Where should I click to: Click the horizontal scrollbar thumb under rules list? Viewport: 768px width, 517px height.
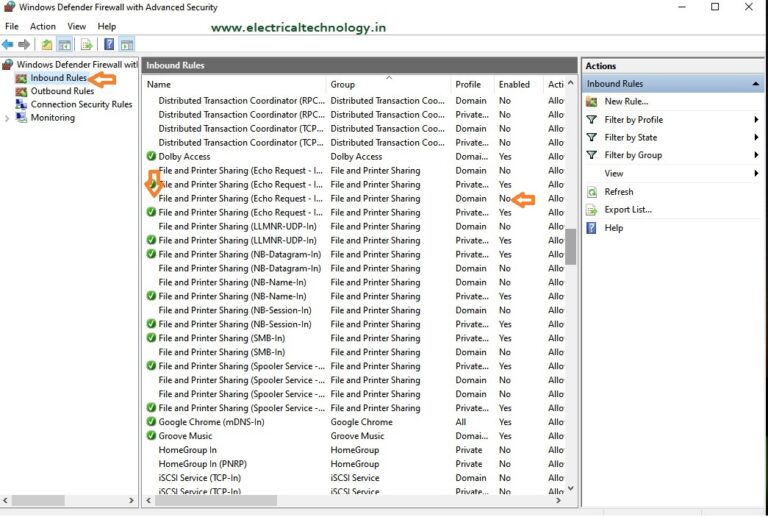[x=216, y=500]
